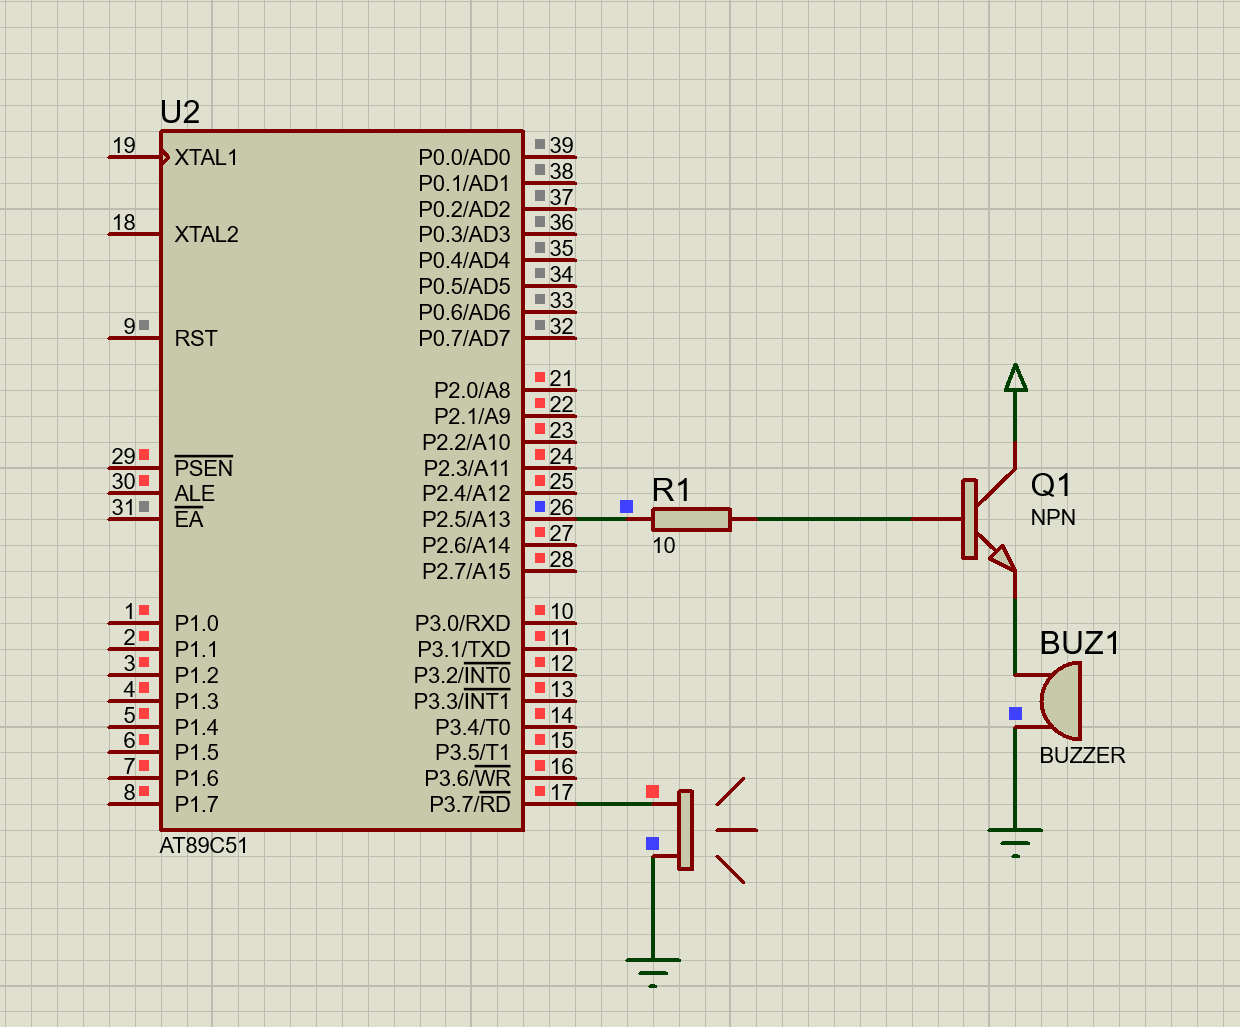Screen dimensions: 1240x1027
Task: Click the XTAL1 pin label
Action: [206, 158]
